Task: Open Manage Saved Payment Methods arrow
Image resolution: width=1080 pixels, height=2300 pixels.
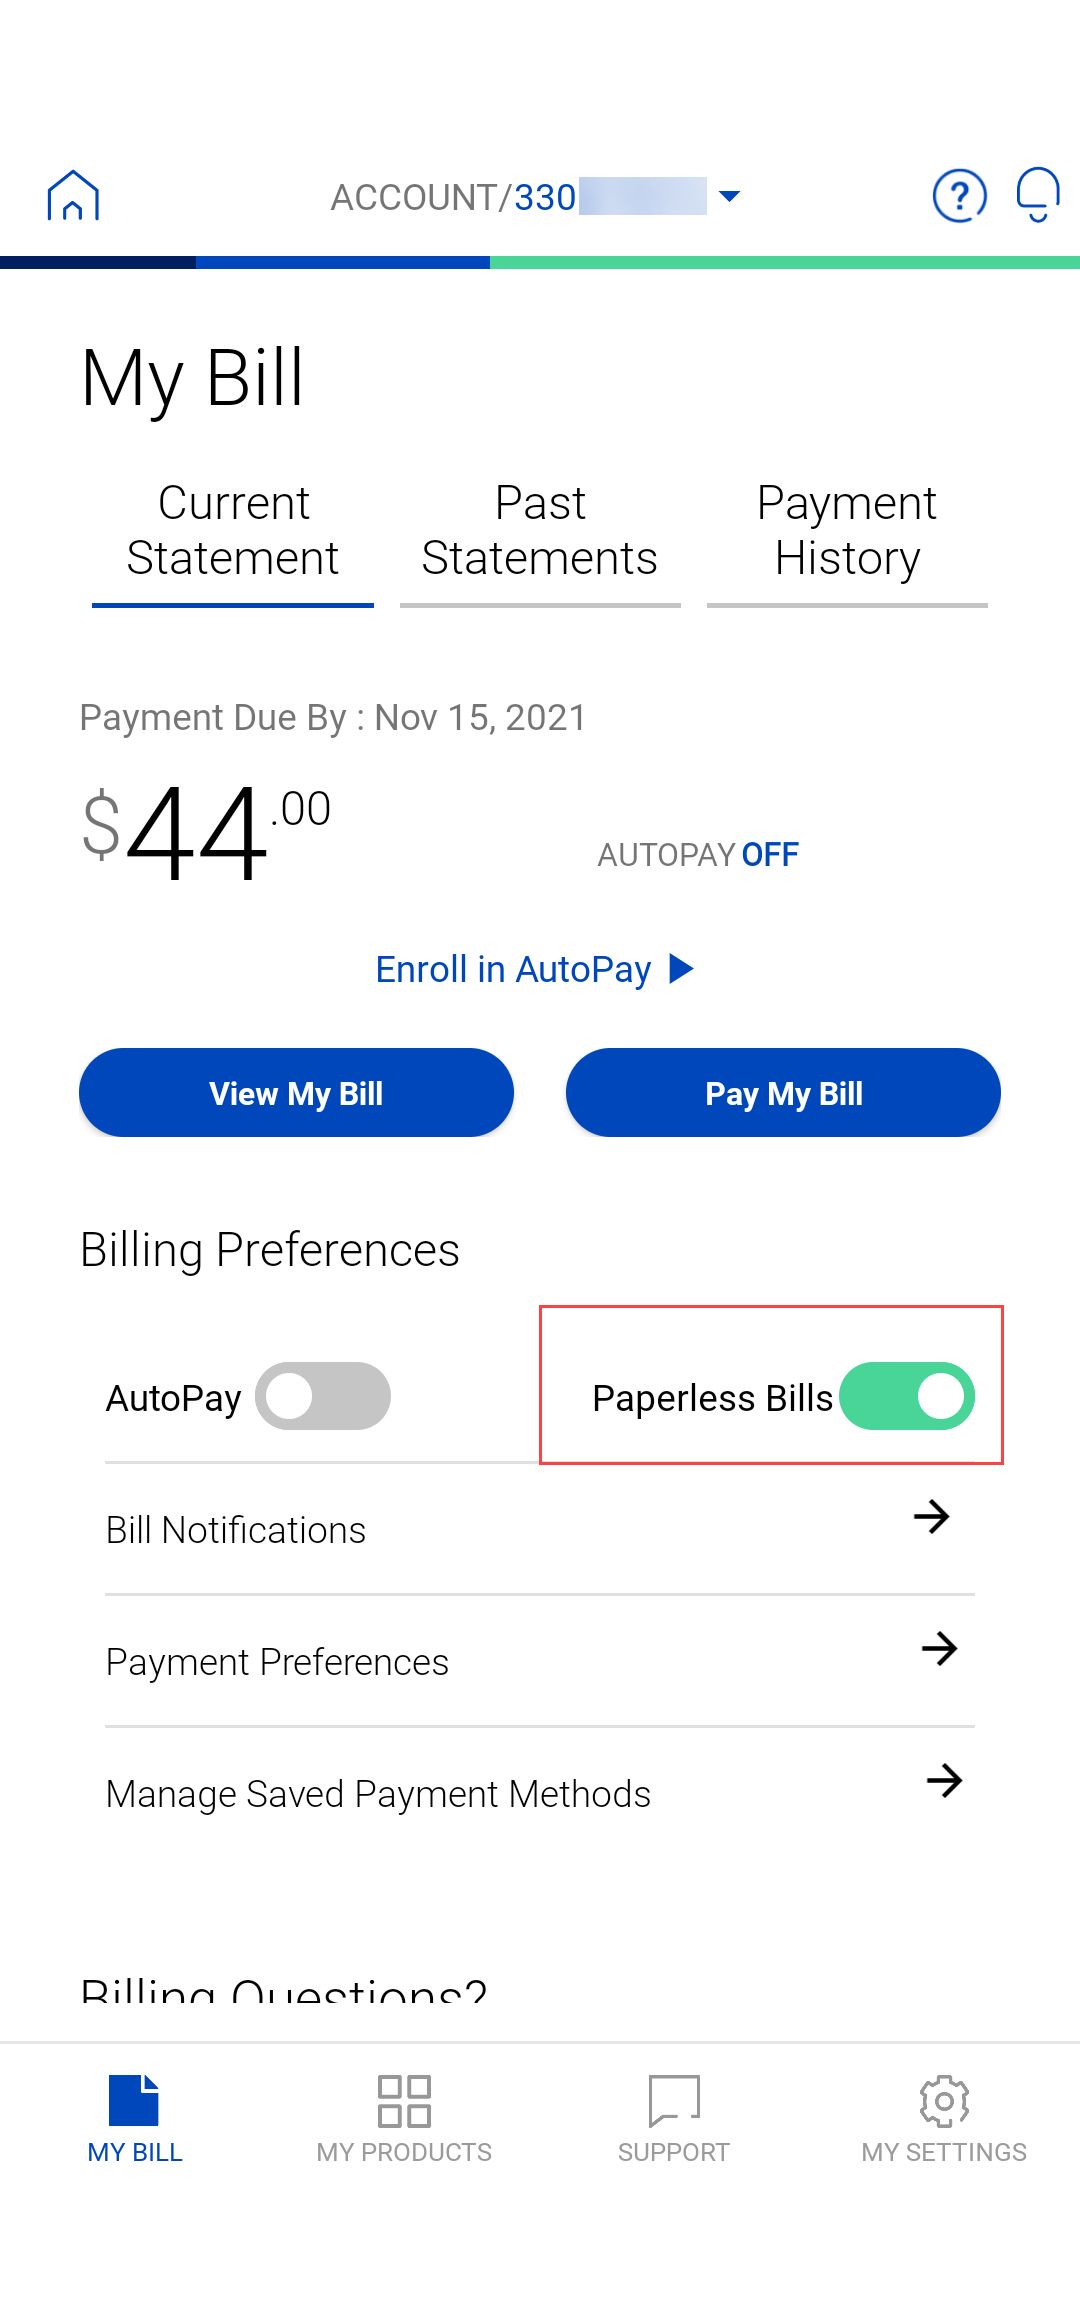Action: tap(944, 1781)
